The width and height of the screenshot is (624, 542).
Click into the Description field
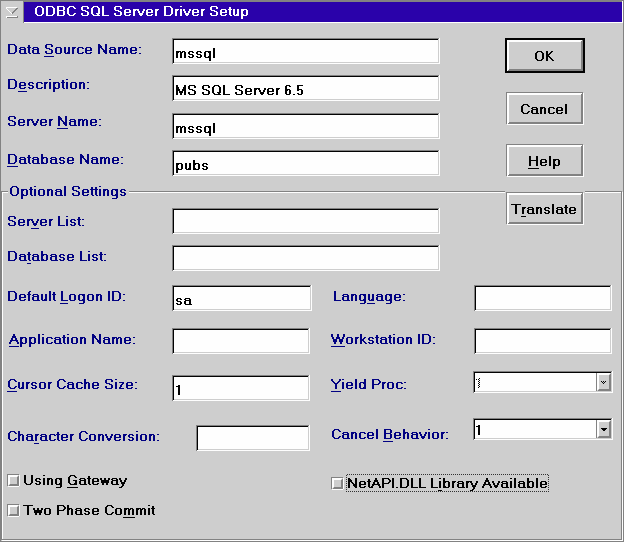coord(306,88)
